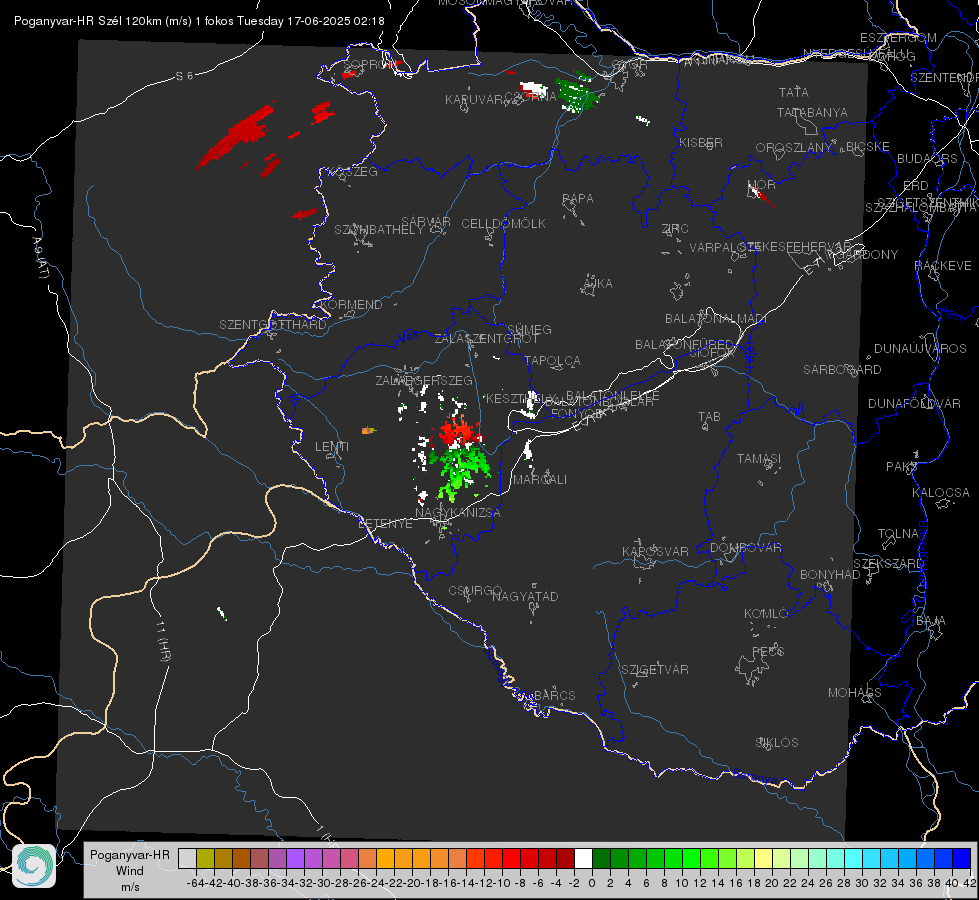979x900 pixels.
Task: Click the KORMEND city label
Action: pyautogui.click(x=351, y=305)
